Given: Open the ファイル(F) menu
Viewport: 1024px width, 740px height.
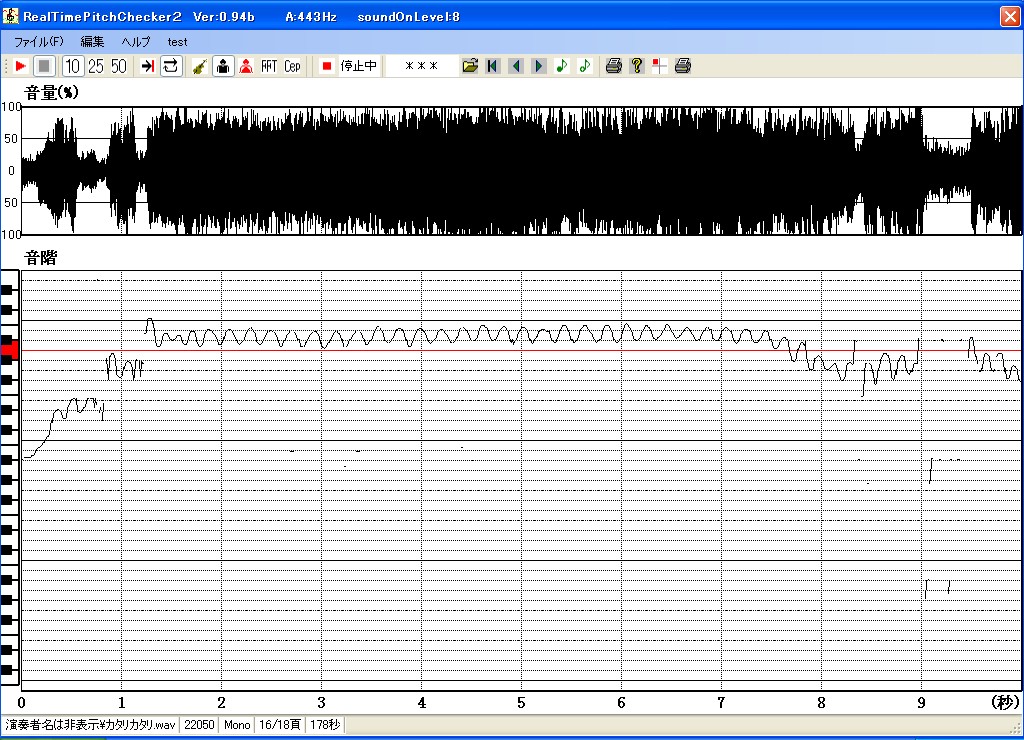Looking at the screenshot, I should click(39, 42).
